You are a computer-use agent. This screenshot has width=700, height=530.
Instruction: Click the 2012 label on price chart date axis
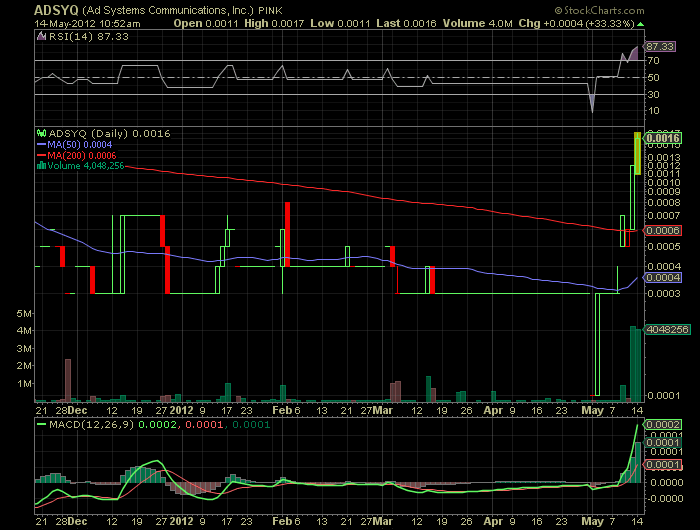click(182, 410)
